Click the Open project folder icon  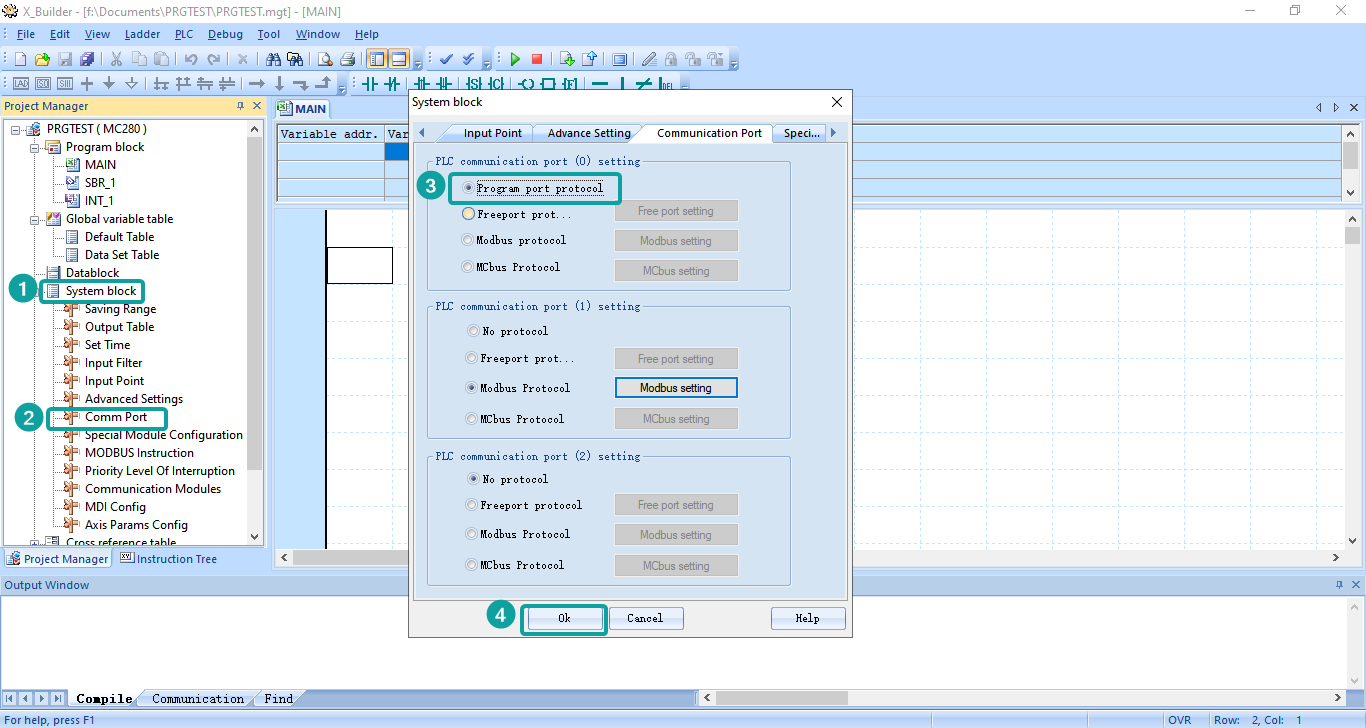point(42,60)
